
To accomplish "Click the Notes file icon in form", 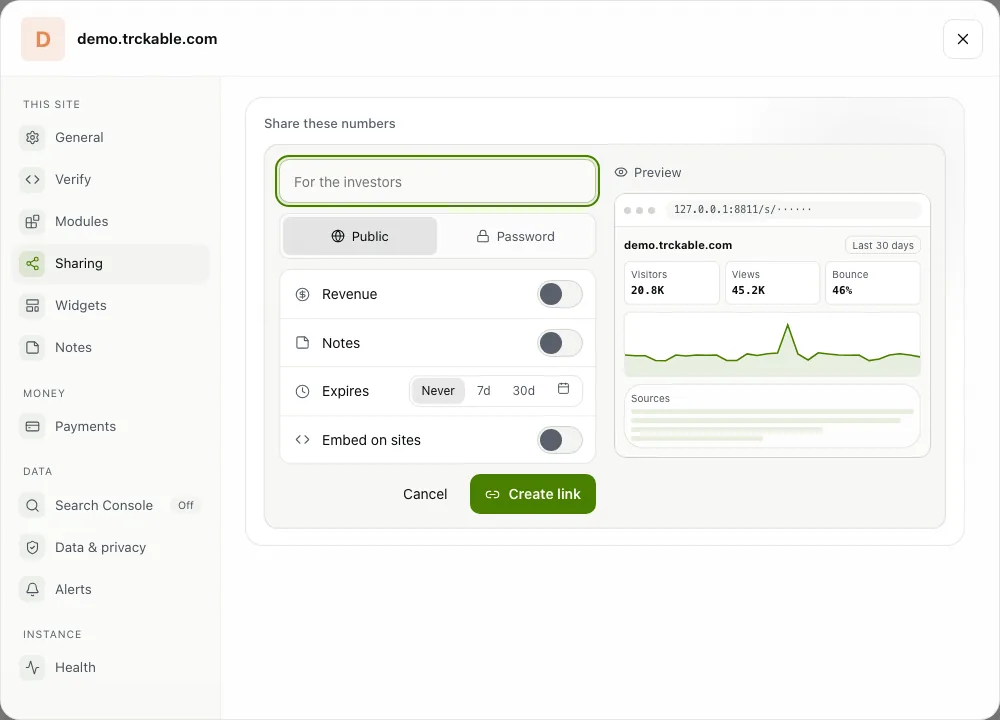I will [x=302, y=343].
